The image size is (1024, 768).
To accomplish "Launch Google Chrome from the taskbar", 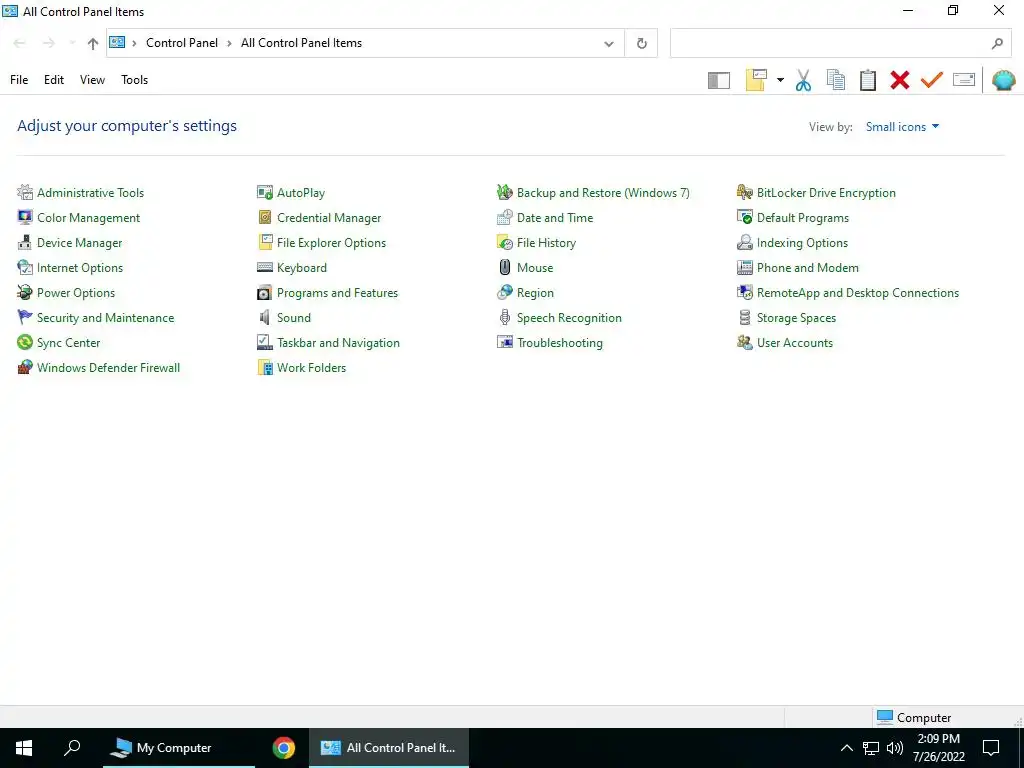I will coord(283,748).
